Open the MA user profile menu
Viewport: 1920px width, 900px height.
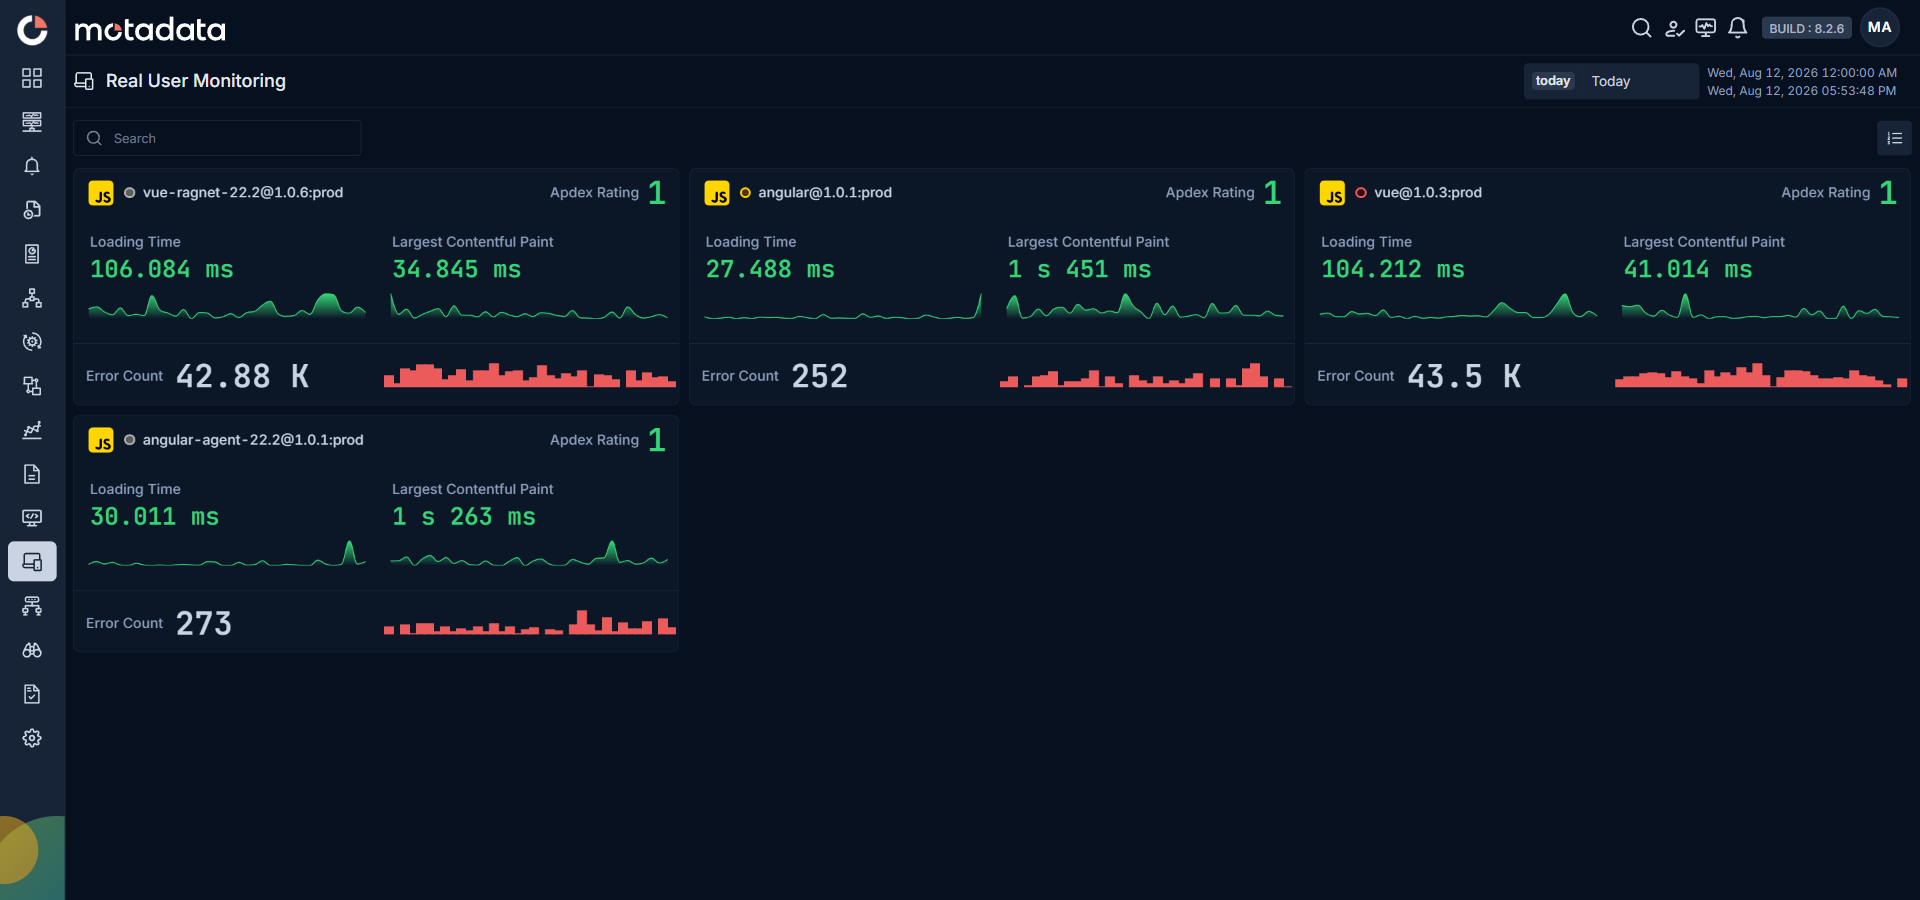pyautogui.click(x=1879, y=28)
